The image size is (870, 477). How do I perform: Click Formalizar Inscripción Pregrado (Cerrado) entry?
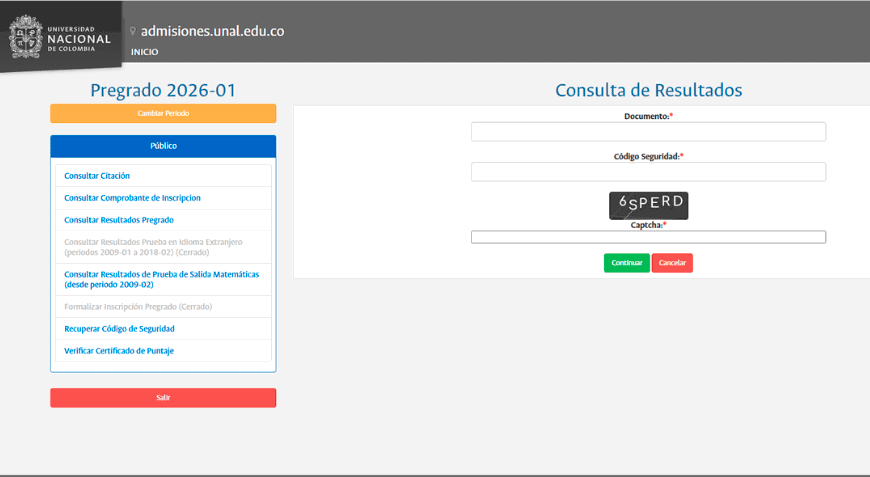(x=138, y=307)
